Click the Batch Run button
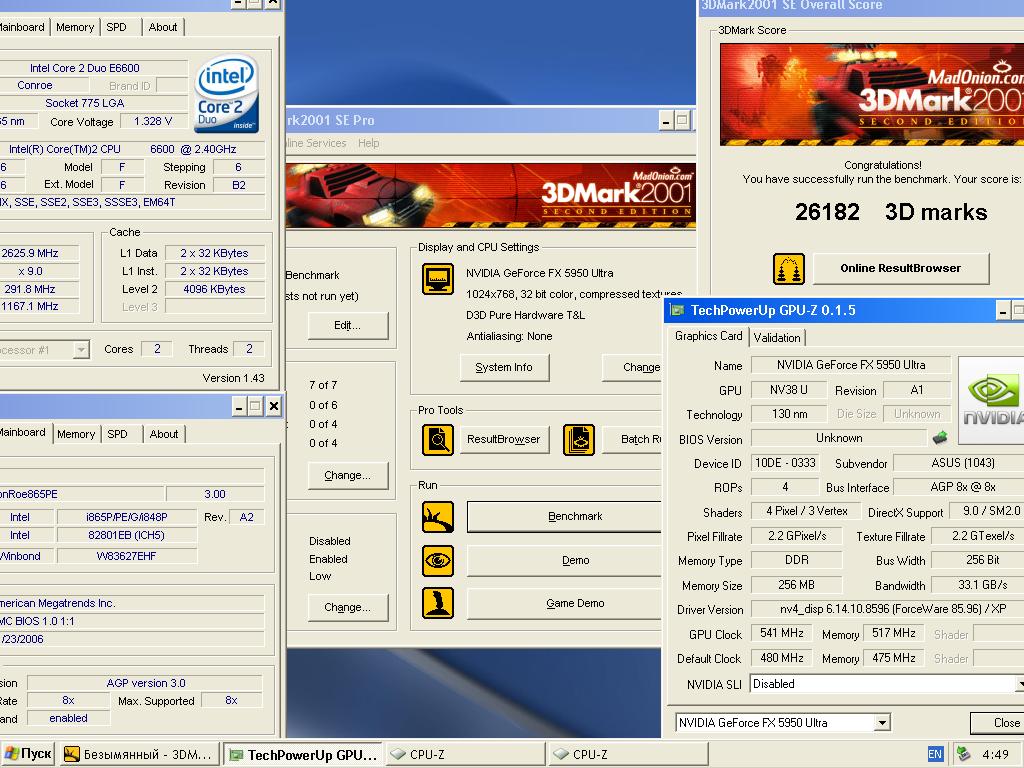The image size is (1024, 768). coord(632,440)
